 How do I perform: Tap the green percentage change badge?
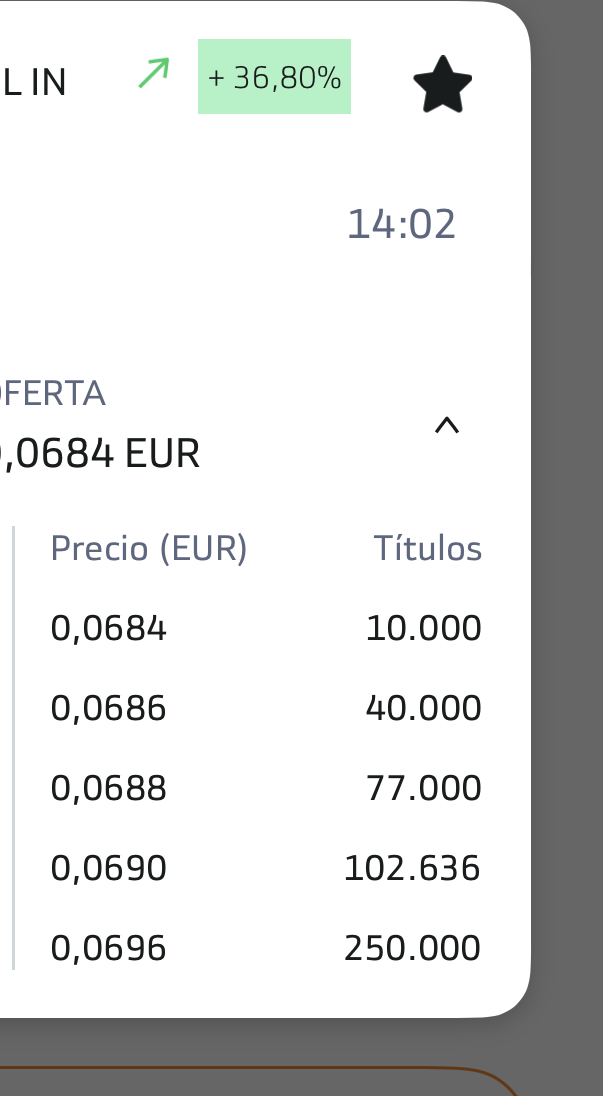point(274,76)
